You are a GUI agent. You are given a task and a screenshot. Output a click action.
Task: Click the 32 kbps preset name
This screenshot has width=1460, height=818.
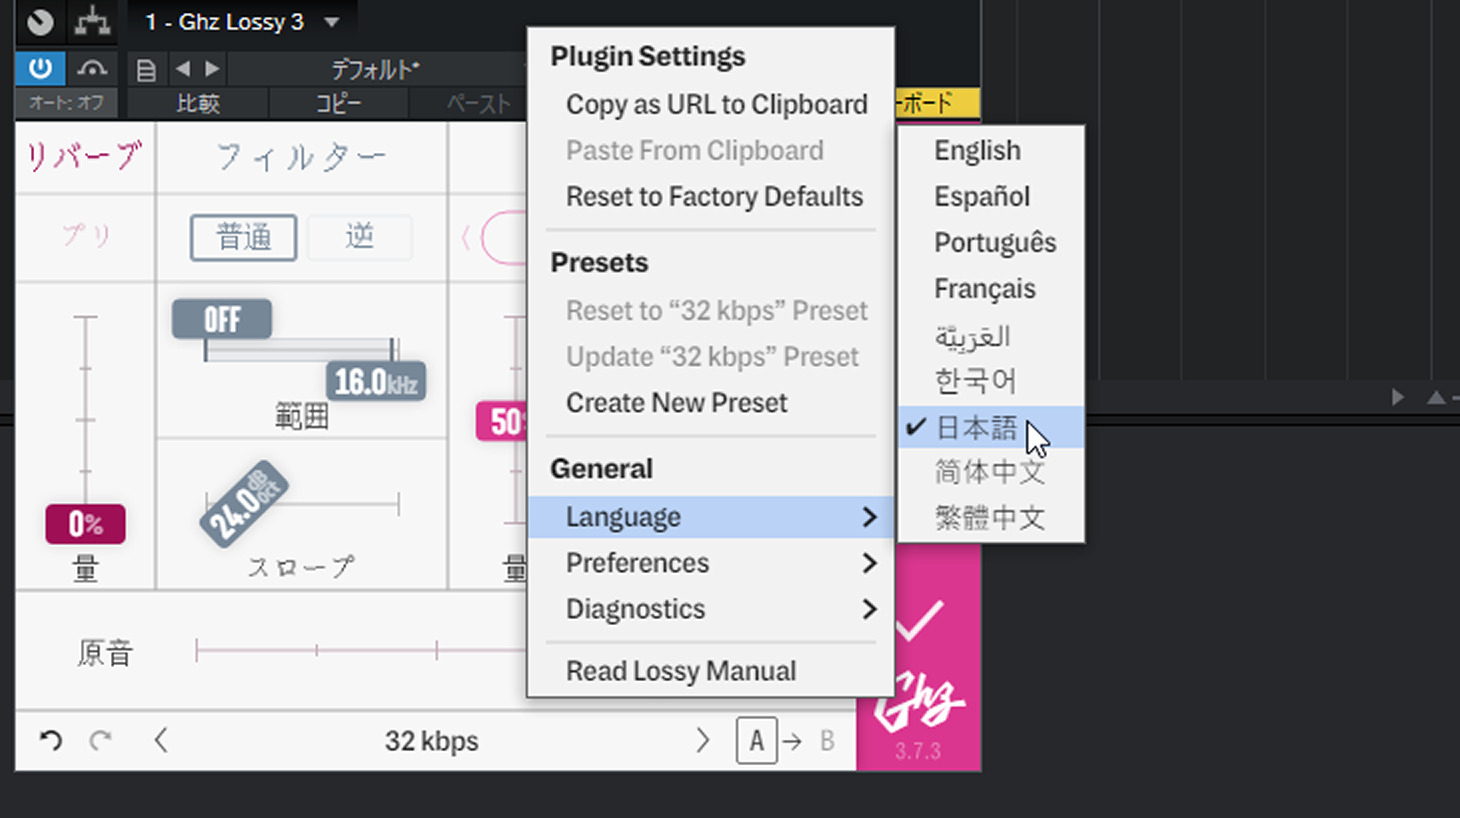[432, 741]
